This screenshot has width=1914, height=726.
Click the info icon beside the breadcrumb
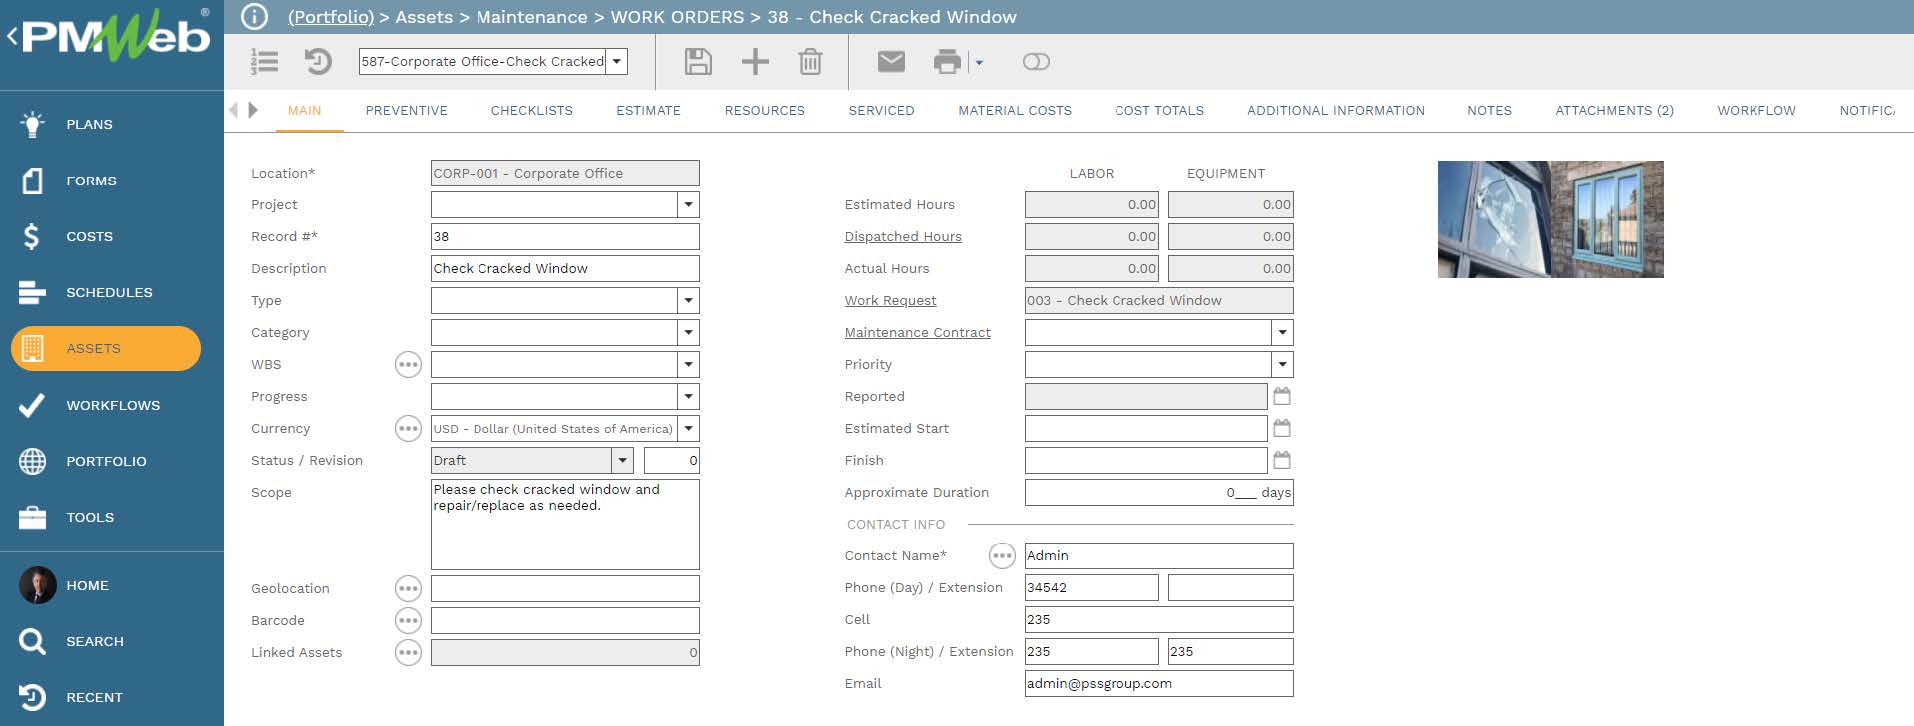255,17
